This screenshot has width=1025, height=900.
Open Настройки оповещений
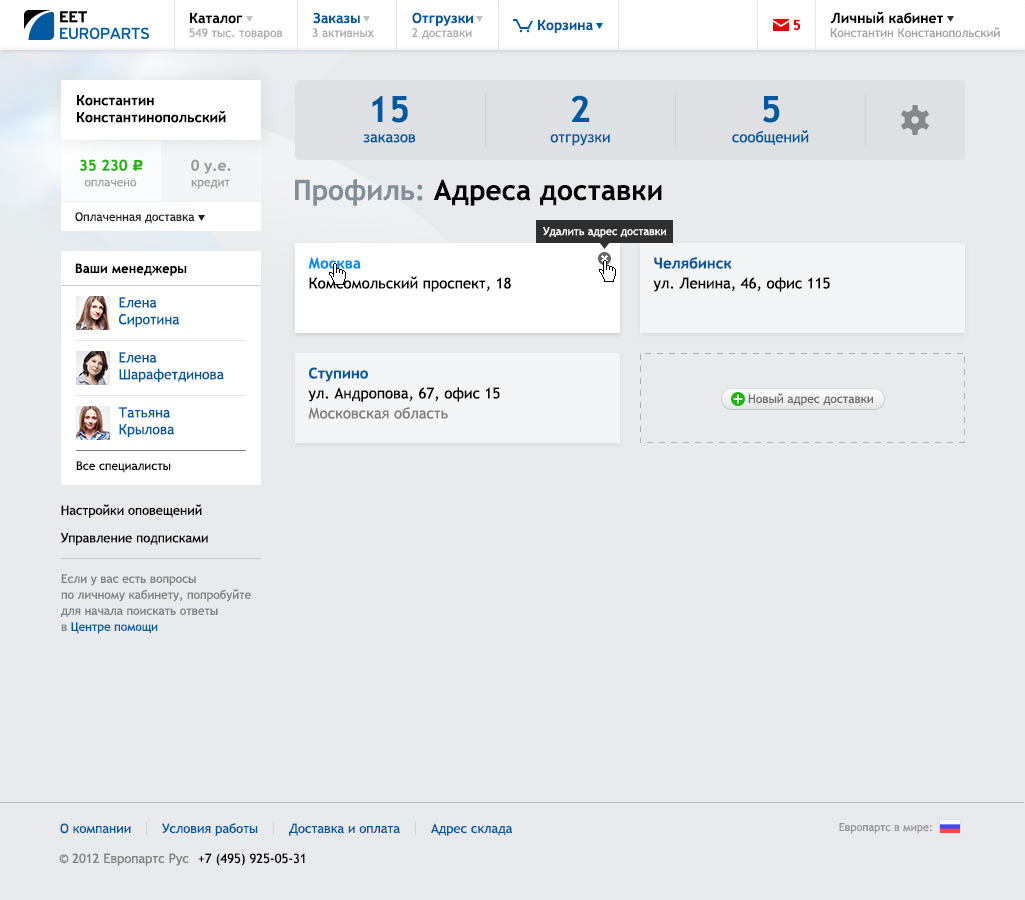131,510
